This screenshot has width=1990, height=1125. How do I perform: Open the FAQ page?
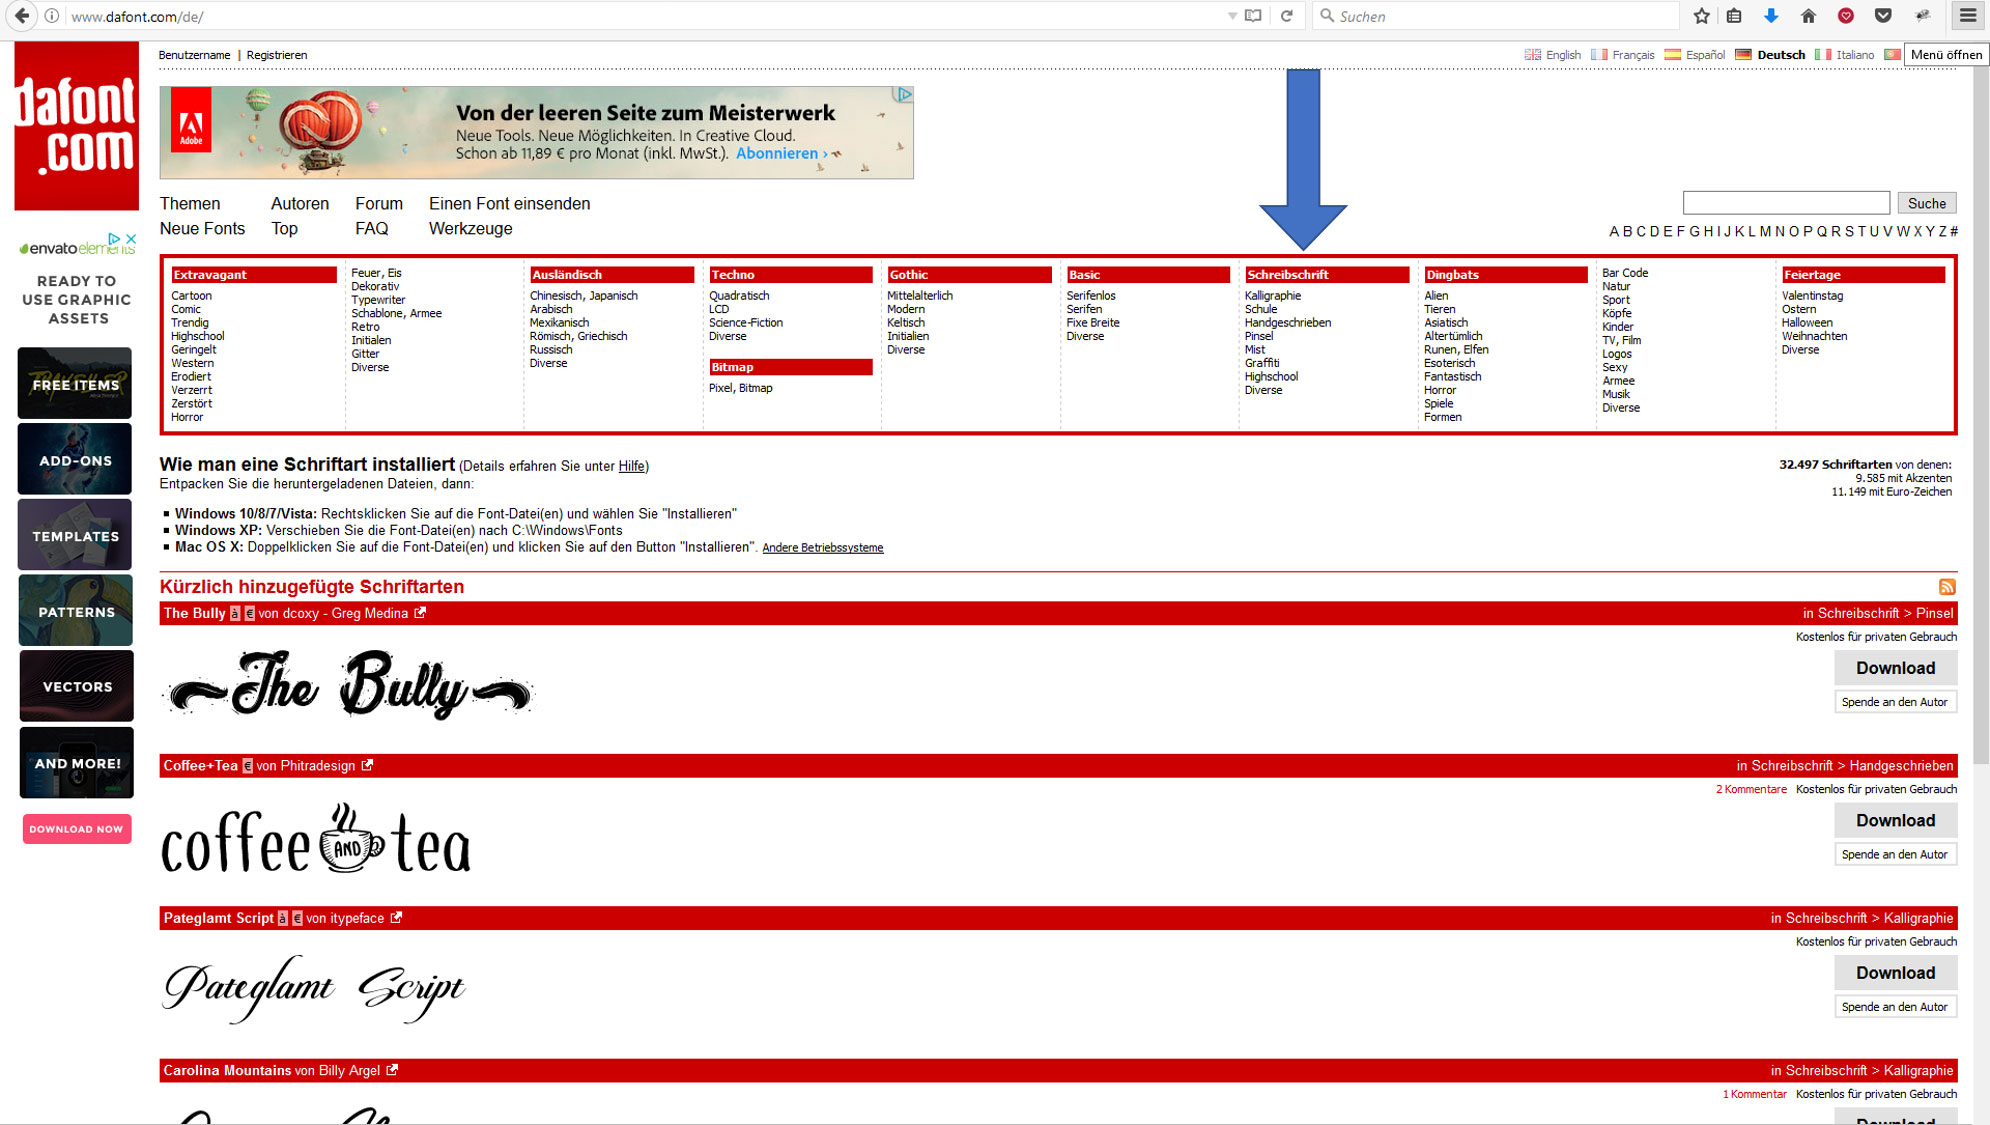pyautogui.click(x=371, y=228)
